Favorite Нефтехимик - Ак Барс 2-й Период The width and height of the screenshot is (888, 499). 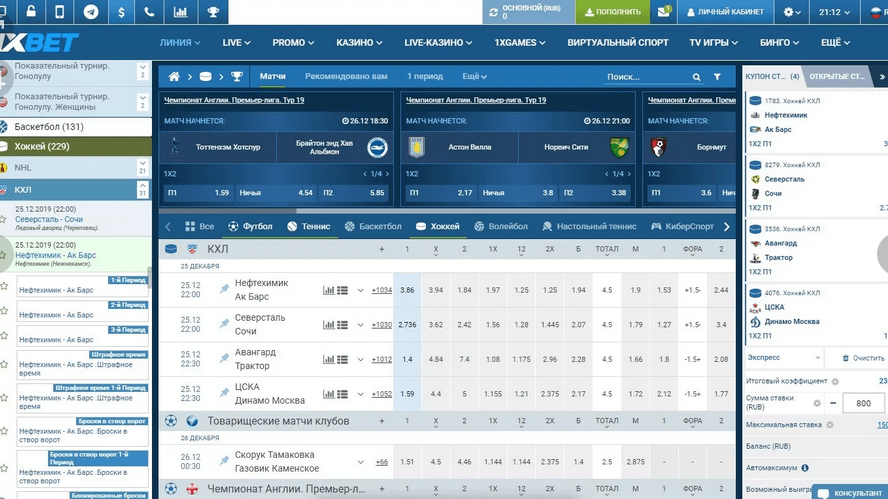[x=4, y=310]
